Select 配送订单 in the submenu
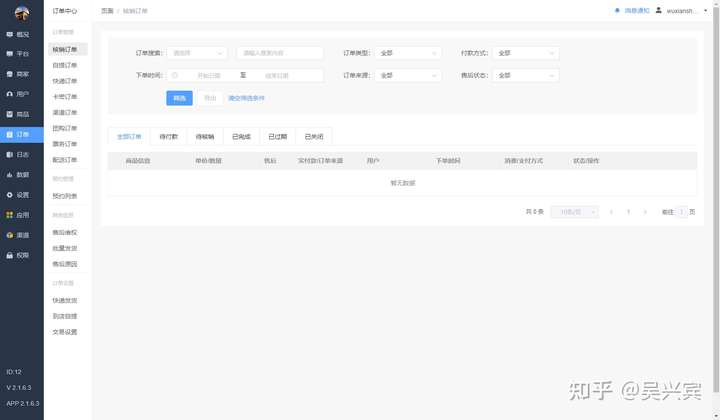 click(65, 160)
